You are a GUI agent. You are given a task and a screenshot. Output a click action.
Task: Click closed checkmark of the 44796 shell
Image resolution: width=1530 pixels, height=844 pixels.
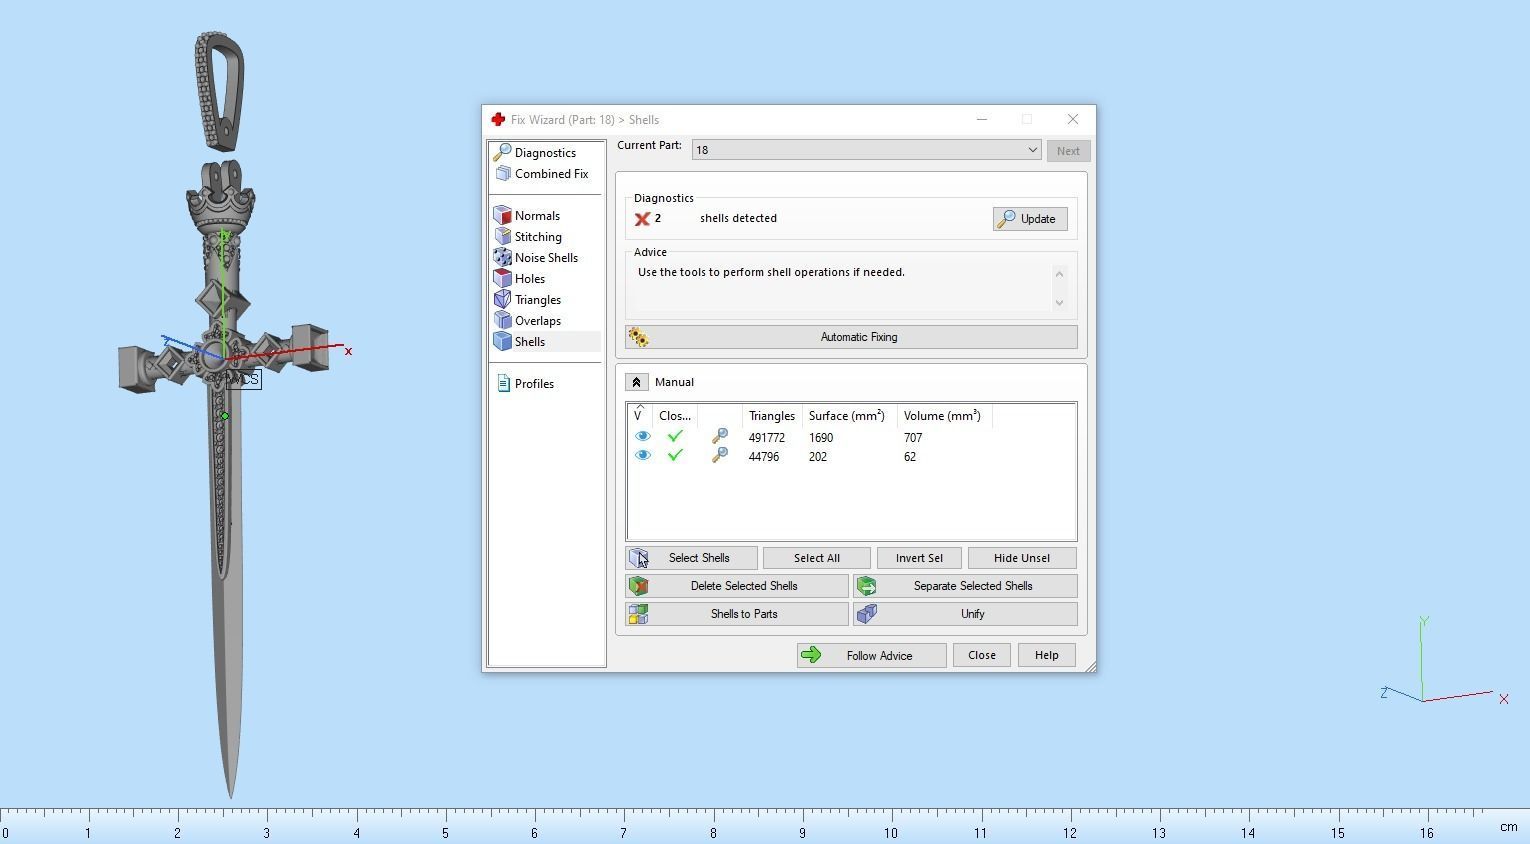[675, 456]
